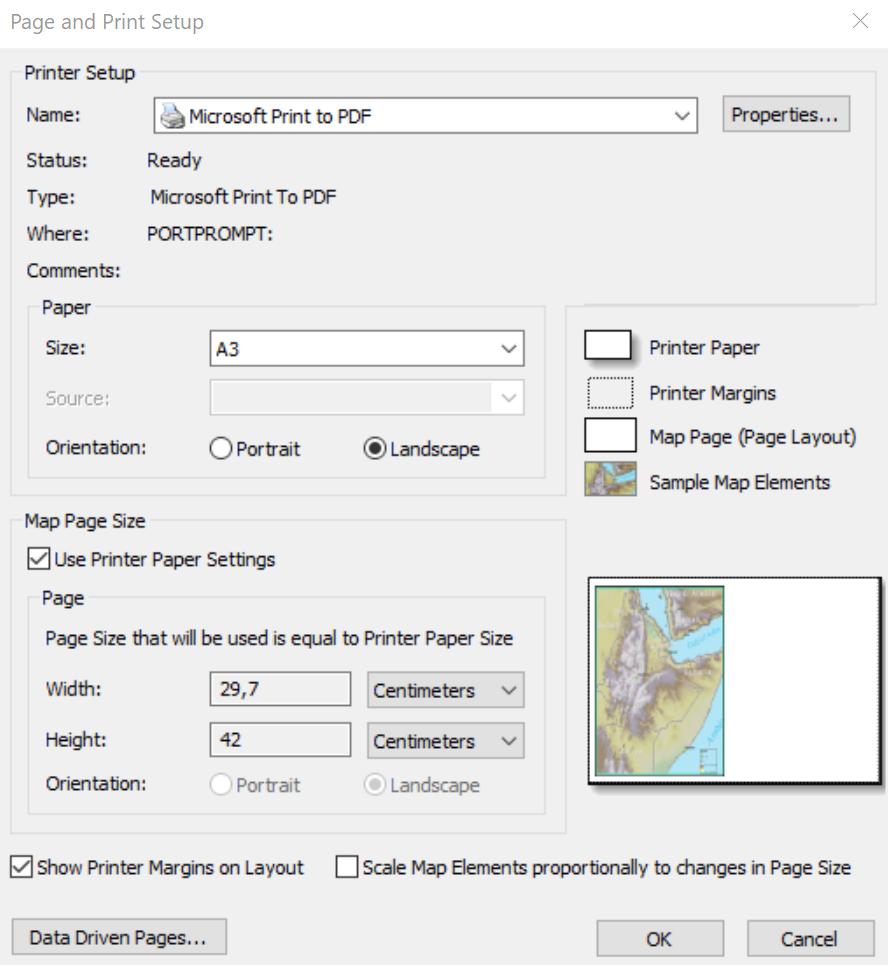Click the Sample Map Elements legend icon
Viewport: 888px width, 965px height.
(x=610, y=479)
